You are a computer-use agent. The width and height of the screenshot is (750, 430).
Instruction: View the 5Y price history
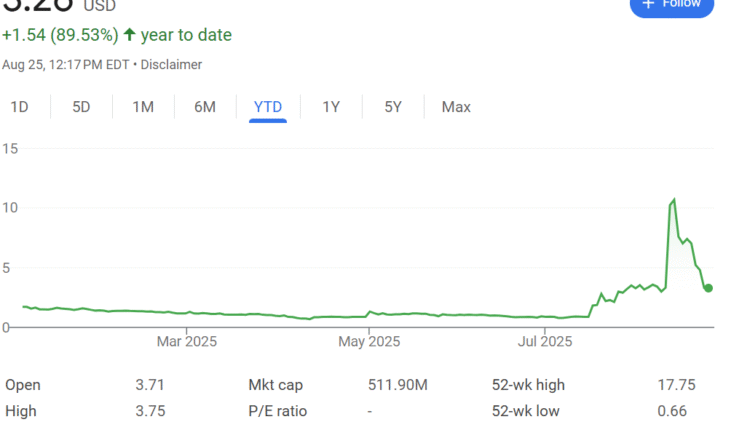click(393, 107)
